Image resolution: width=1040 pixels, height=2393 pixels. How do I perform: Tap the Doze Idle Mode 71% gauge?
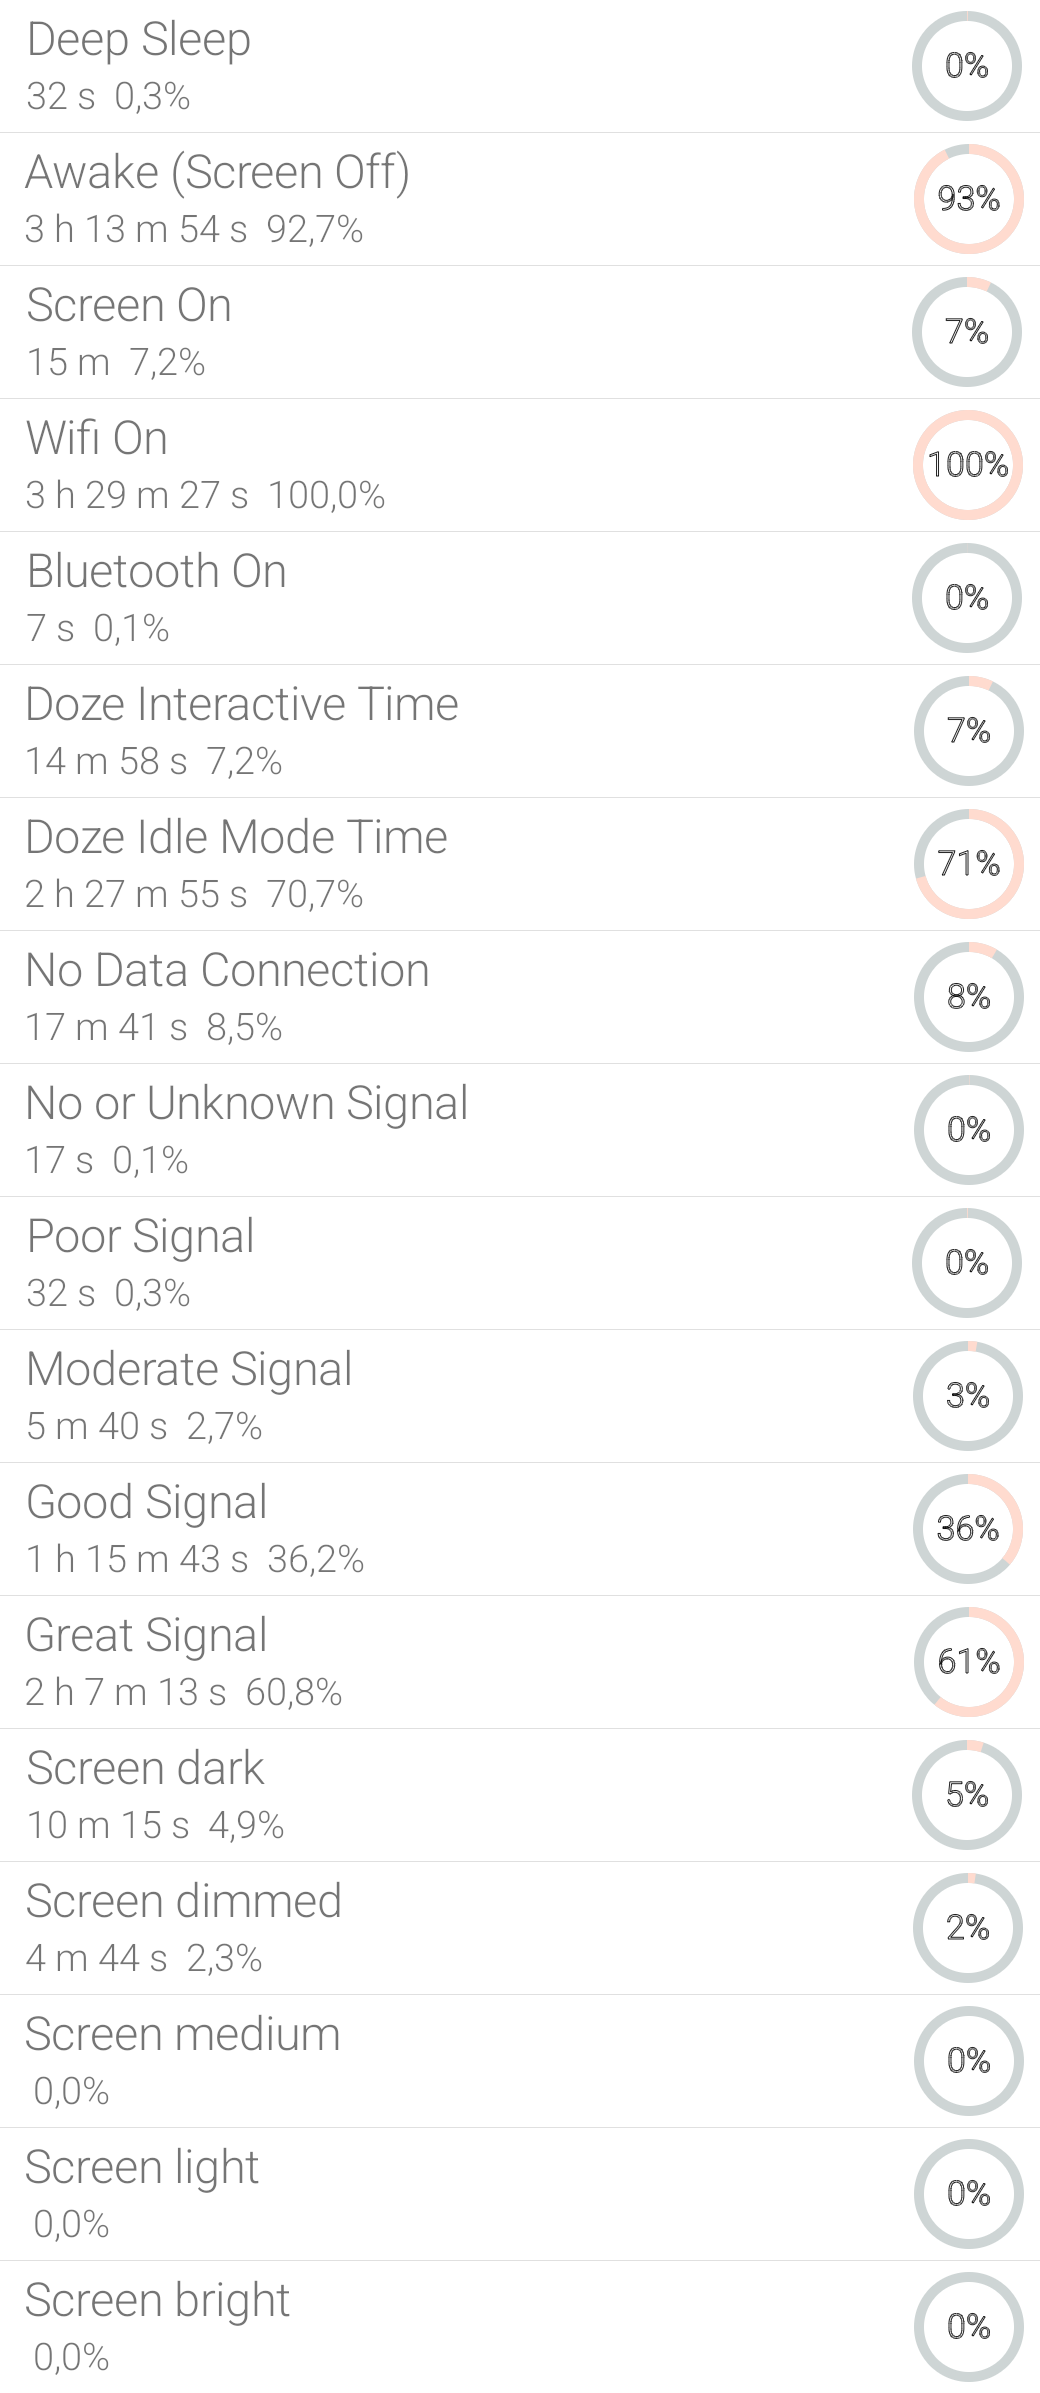tap(967, 864)
